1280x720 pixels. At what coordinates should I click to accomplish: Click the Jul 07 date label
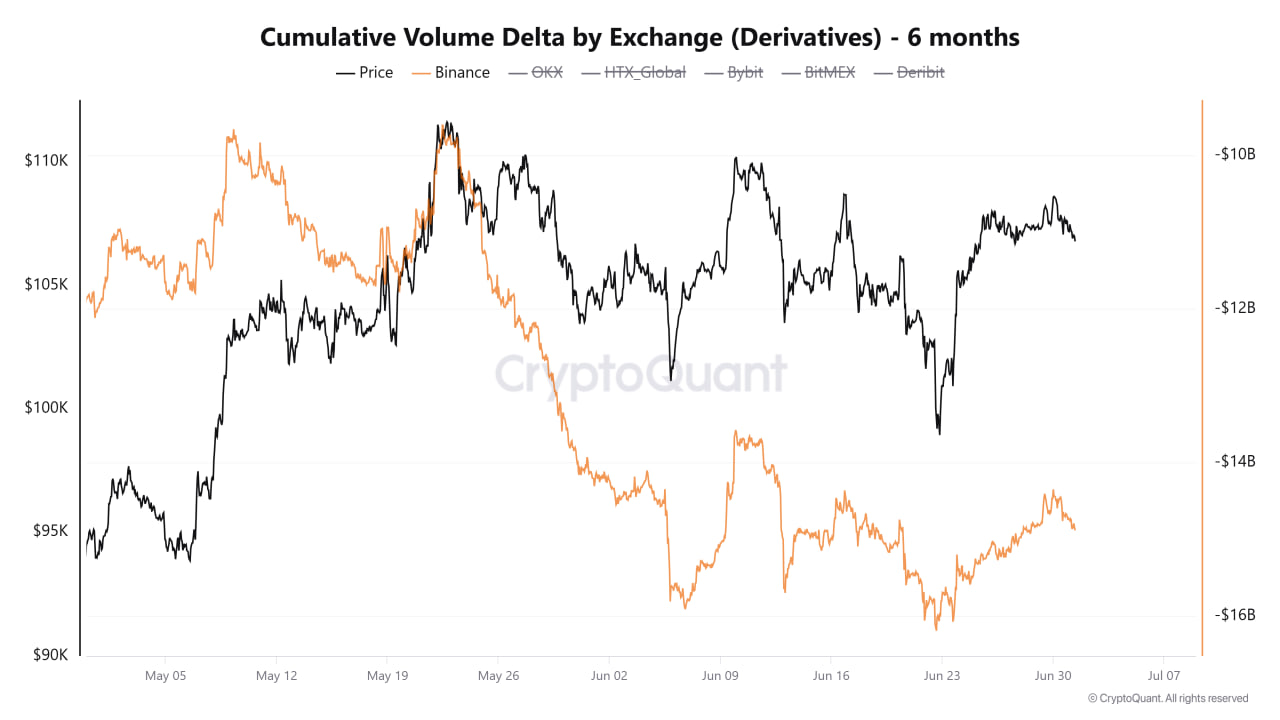[1163, 676]
